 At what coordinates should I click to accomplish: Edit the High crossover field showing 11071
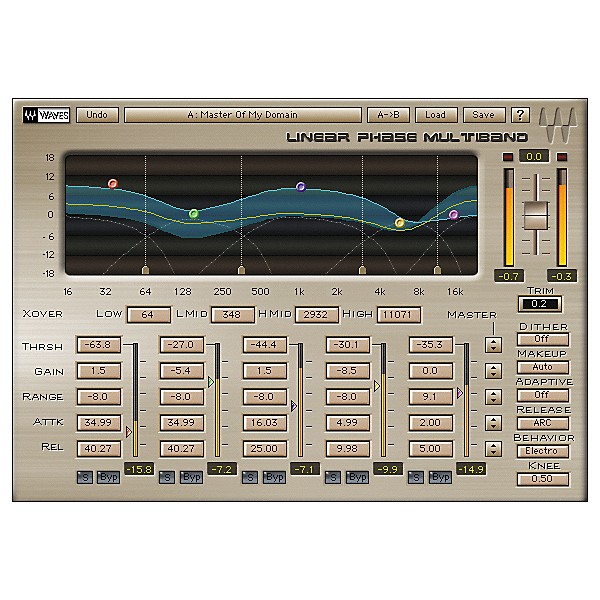coord(399,315)
